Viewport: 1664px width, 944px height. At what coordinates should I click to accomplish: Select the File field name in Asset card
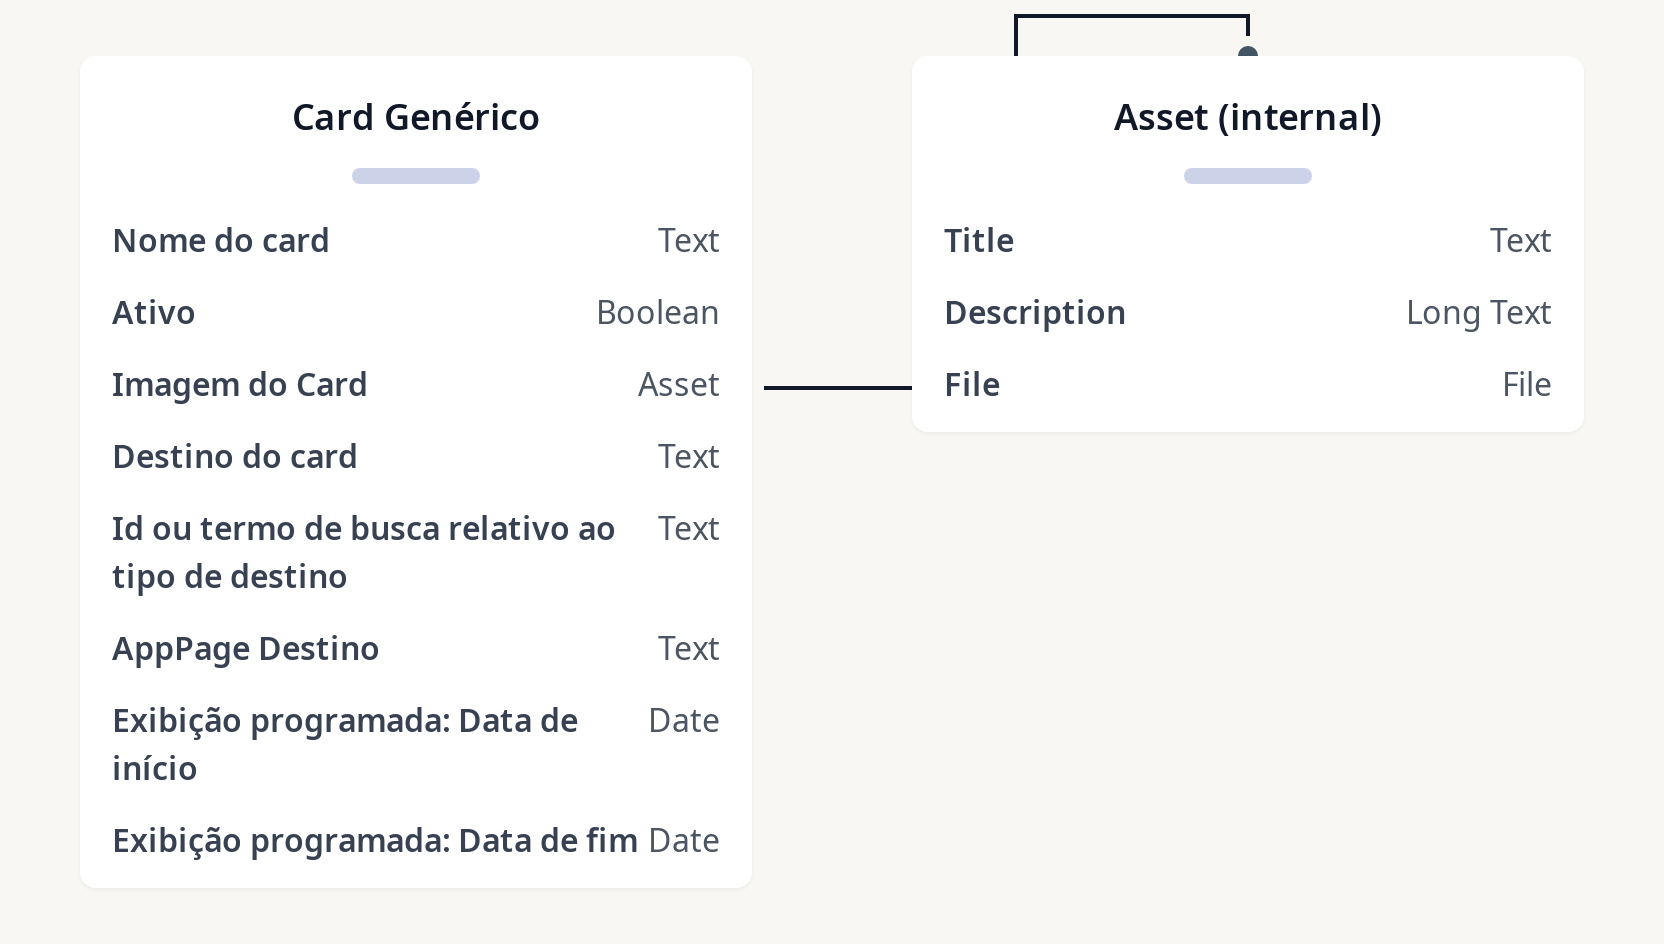(x=972, y=385)
